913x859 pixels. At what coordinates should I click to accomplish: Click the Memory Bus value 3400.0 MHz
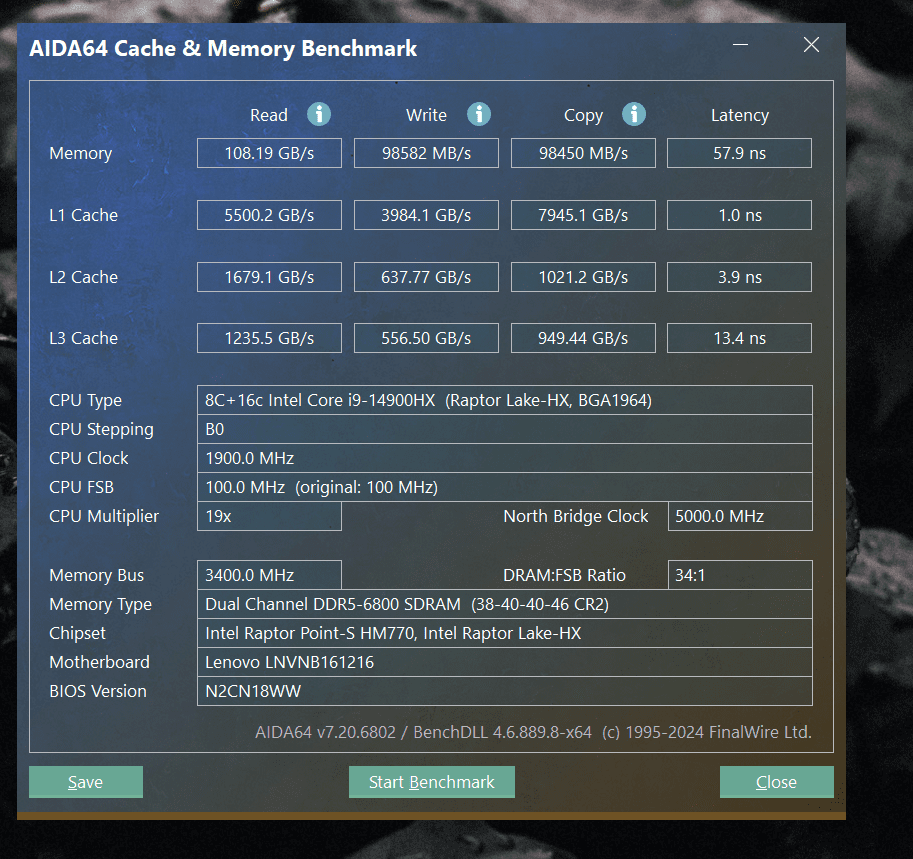269,575
